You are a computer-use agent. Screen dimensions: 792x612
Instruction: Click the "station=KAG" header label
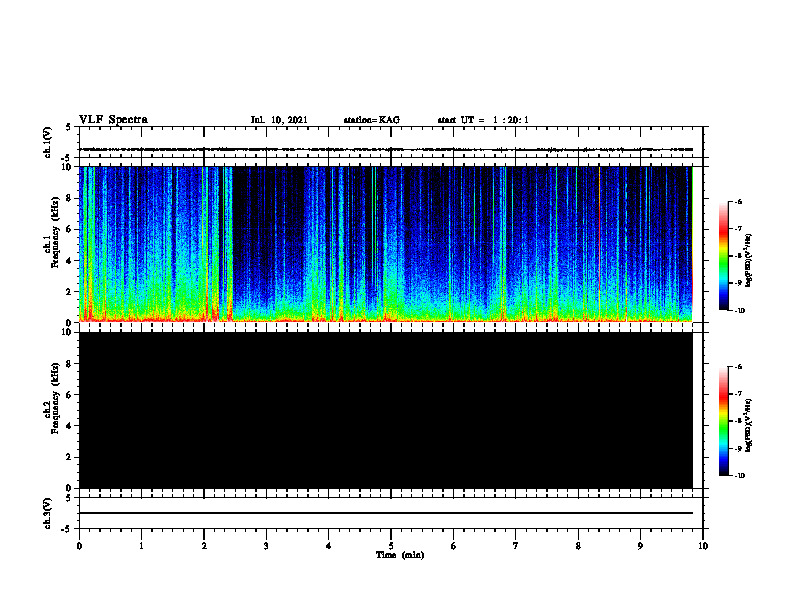(x=372, y=120)
